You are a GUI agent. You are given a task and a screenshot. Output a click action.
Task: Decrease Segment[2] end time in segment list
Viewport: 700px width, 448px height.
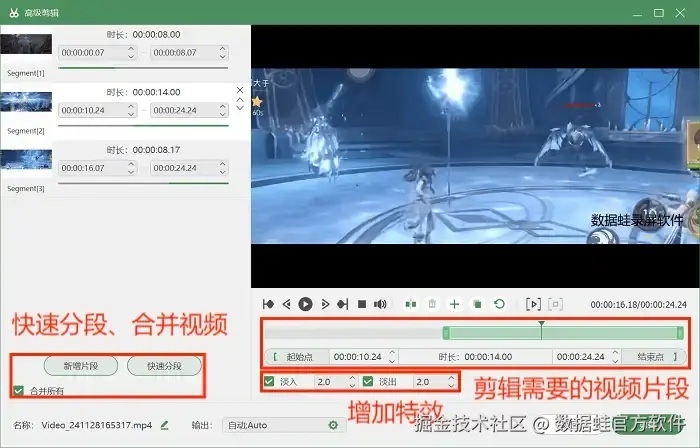pos(223,114)
